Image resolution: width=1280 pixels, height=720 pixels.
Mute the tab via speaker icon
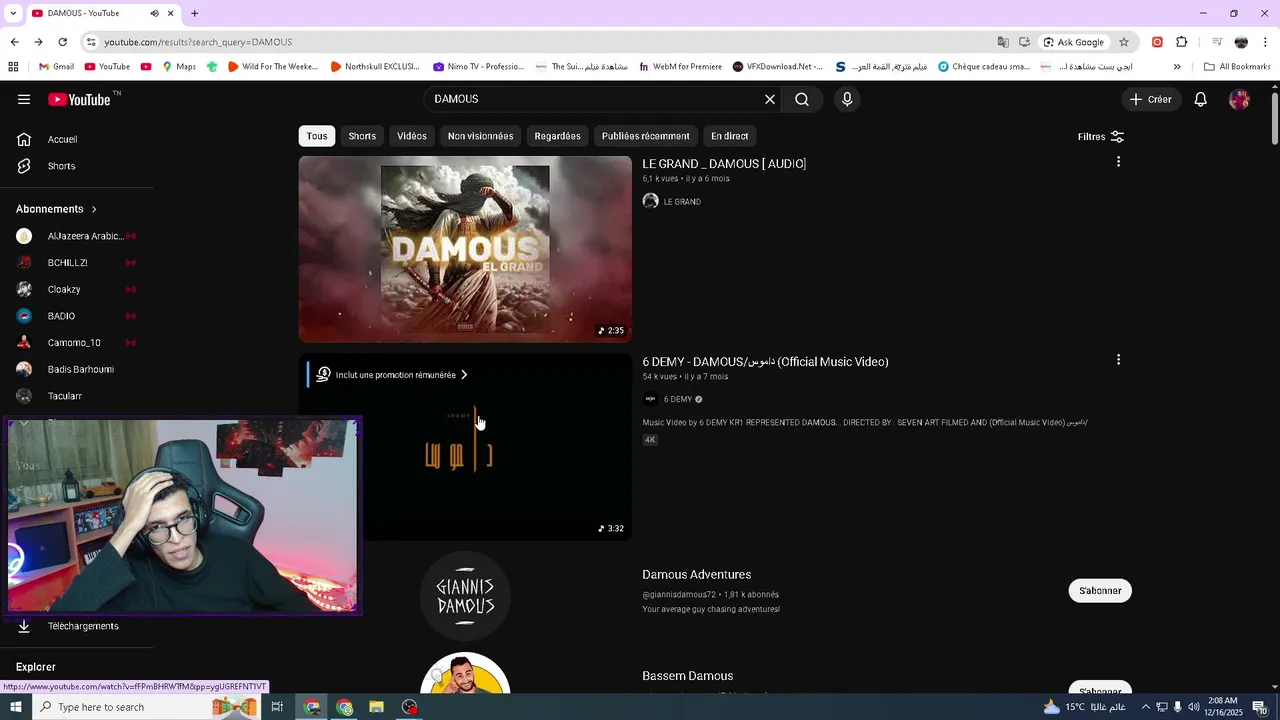(154, 13)
